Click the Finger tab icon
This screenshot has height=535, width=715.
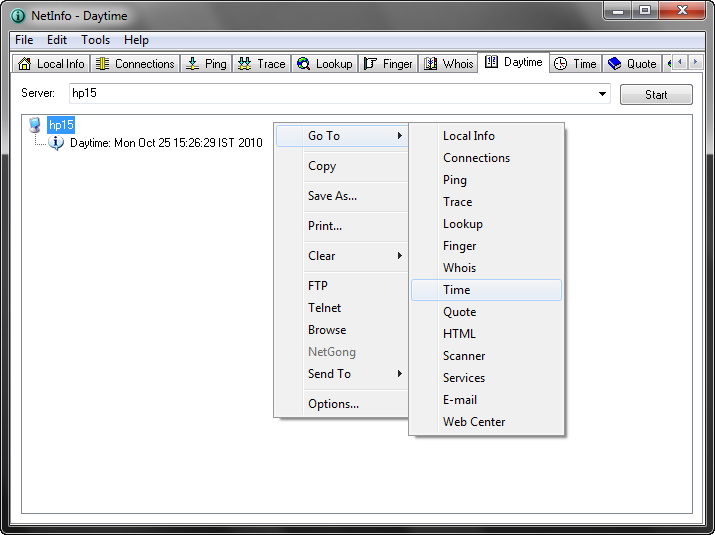369,64
